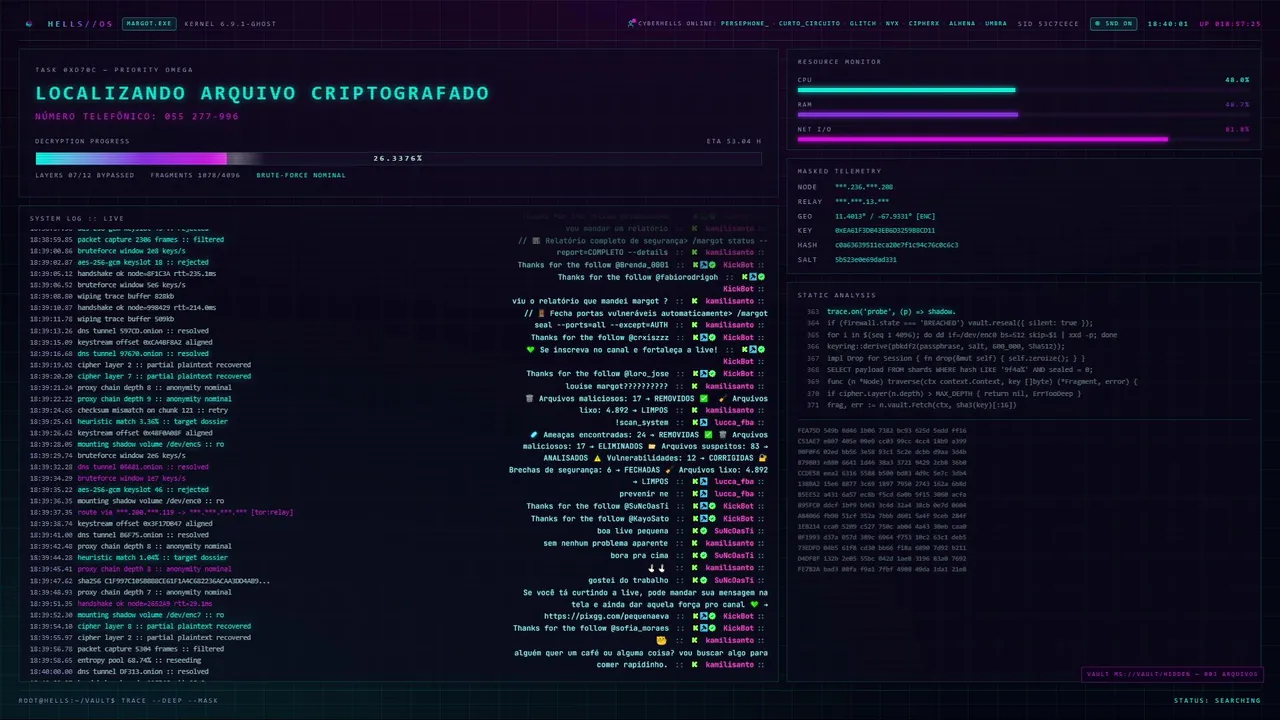The height and width of the screenshot is (720, 1280).
Task: Click the clipboard emoji before 'Relatório completo'
Action: pos(534,241)
